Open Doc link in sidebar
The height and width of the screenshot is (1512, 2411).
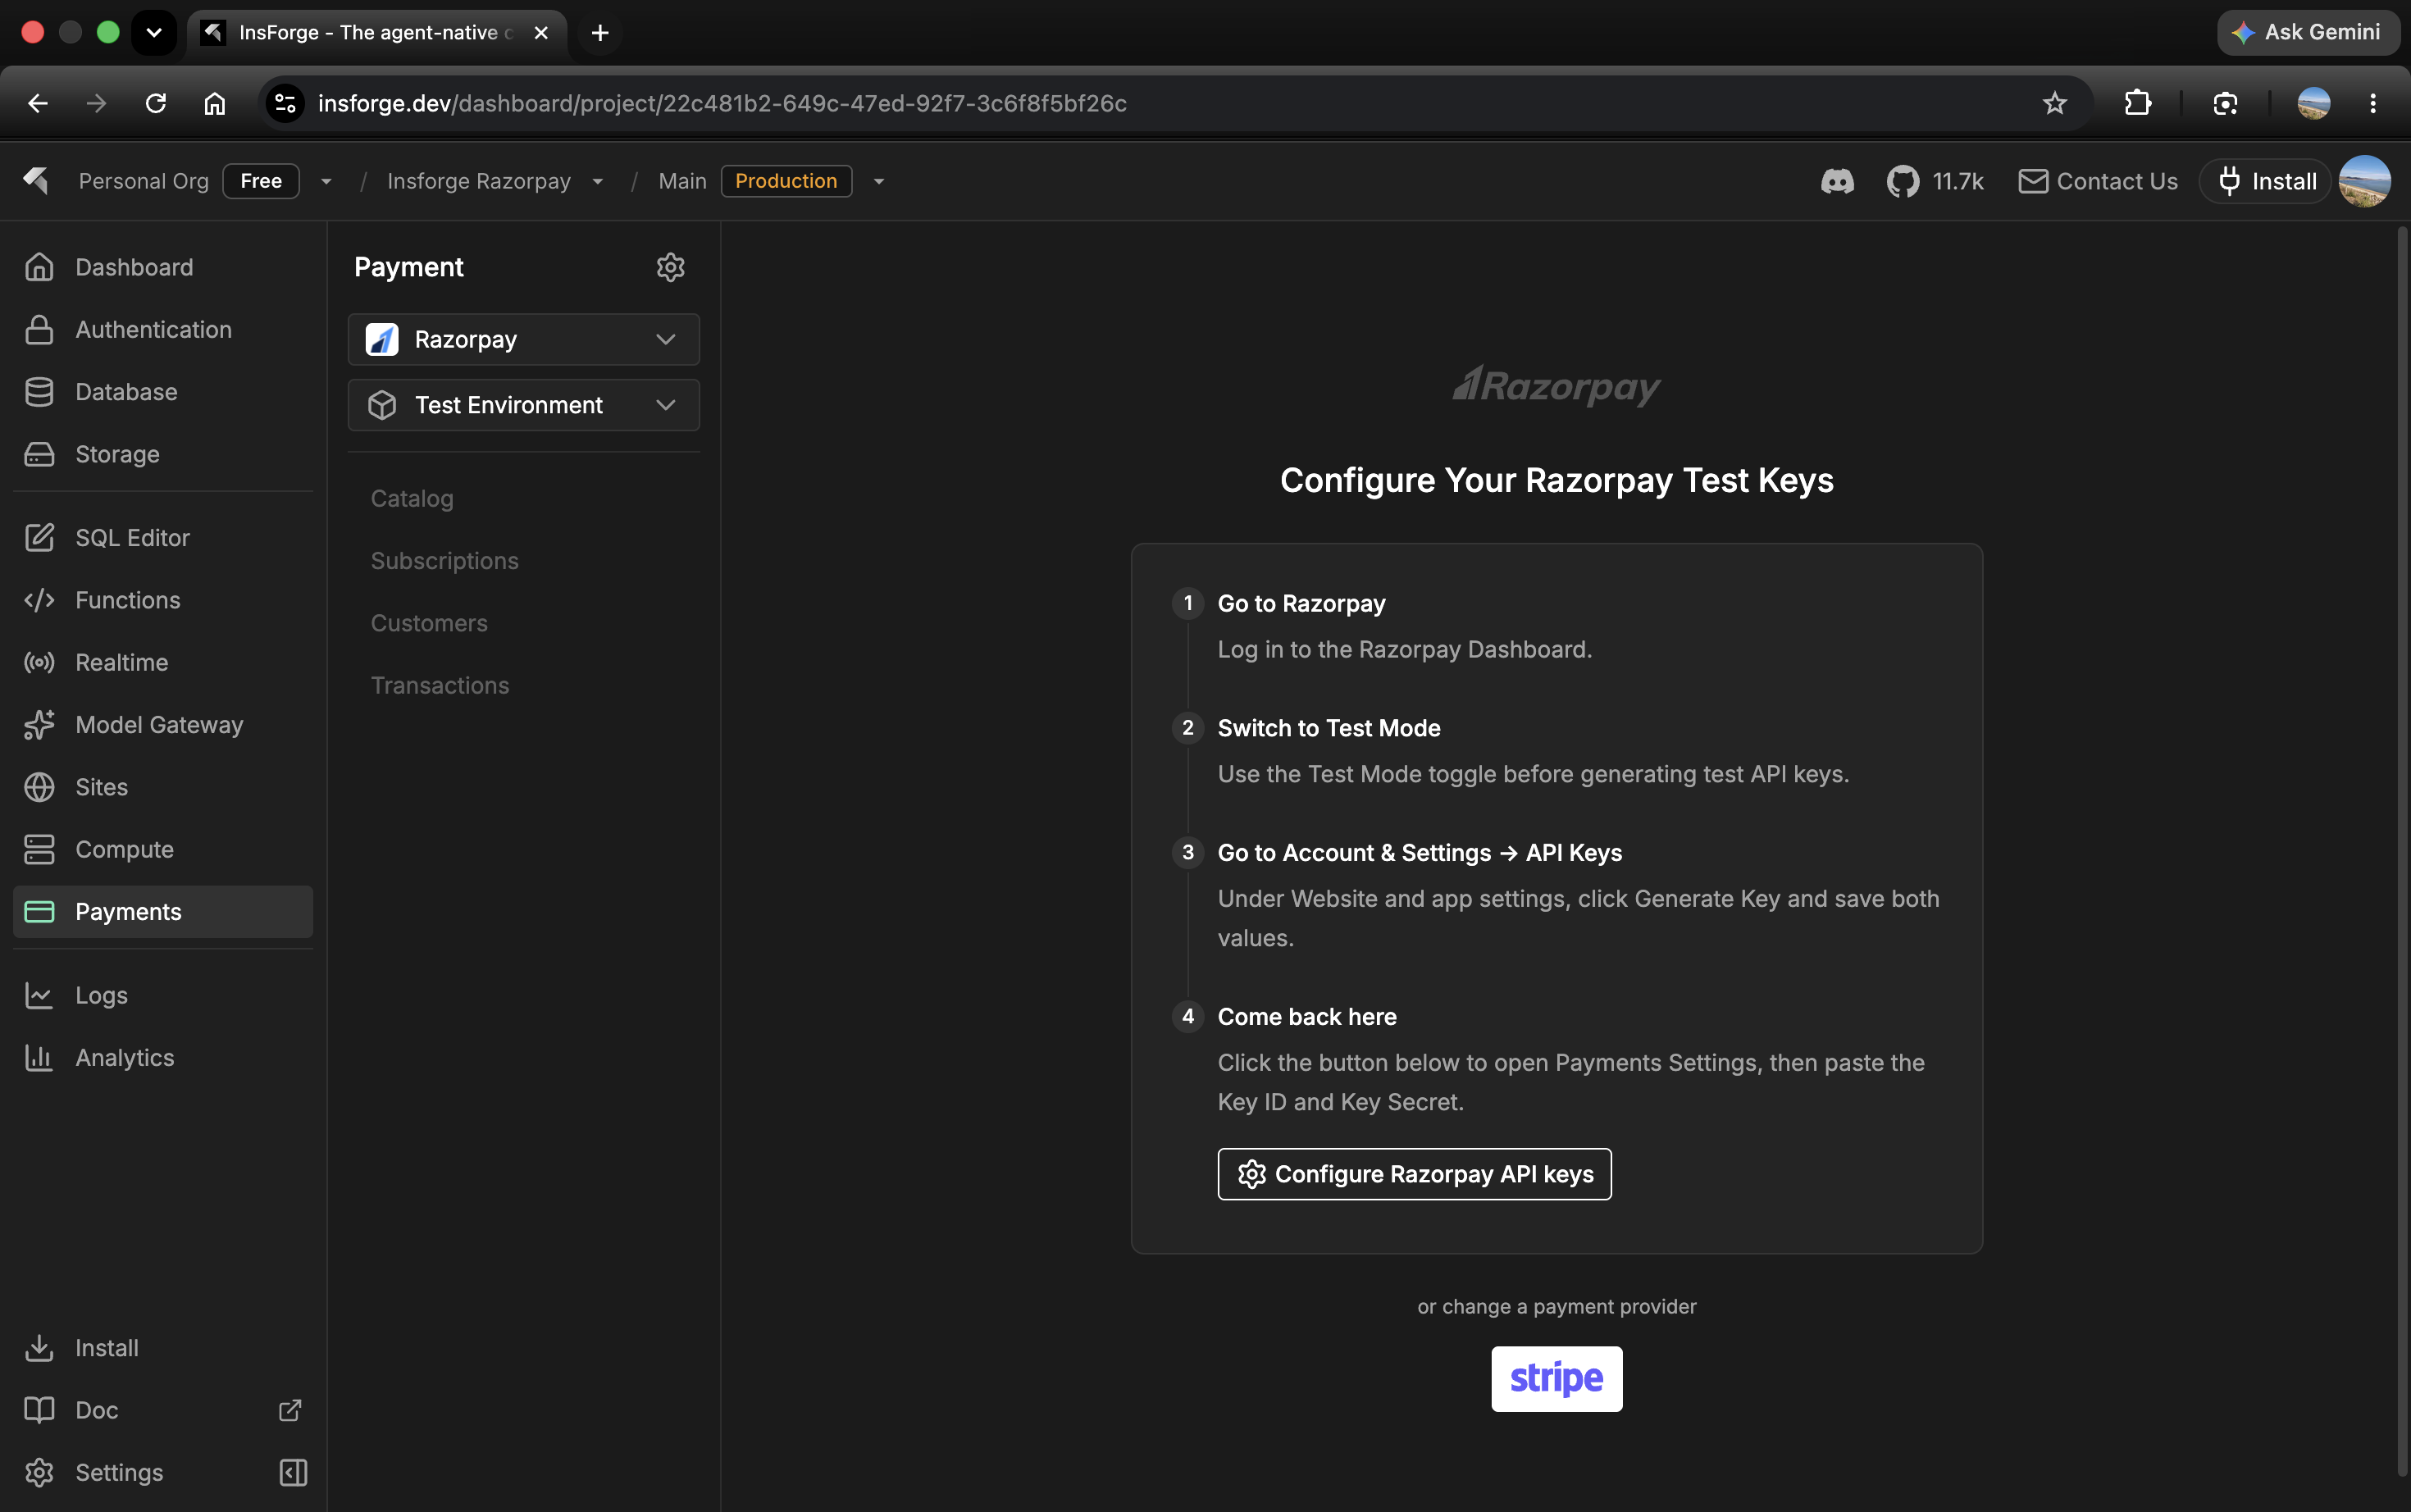click(x=97, y=1410)
